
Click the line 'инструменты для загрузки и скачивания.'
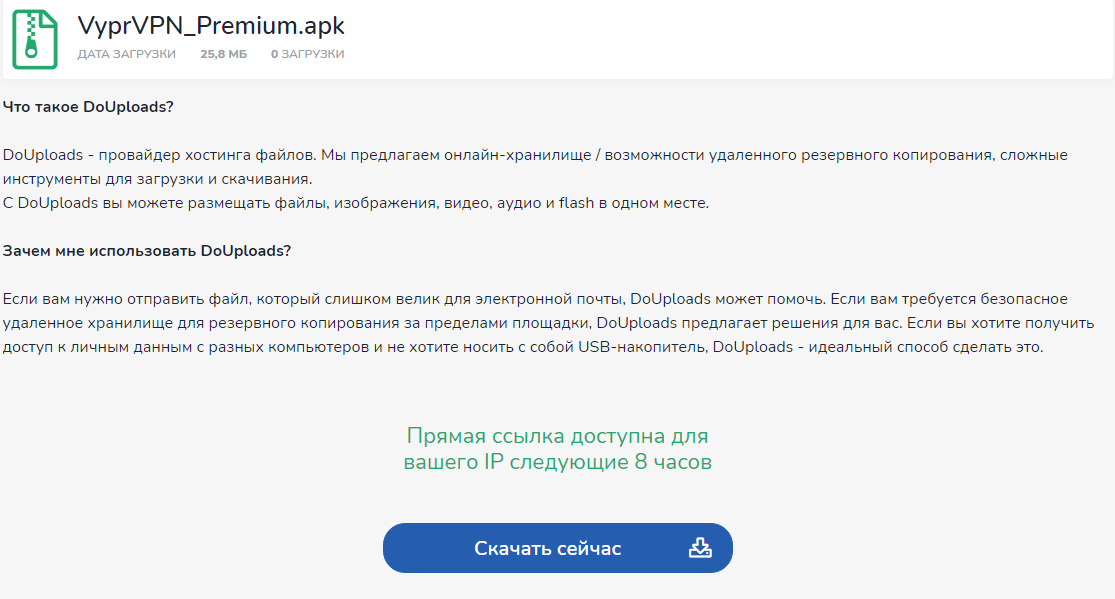point(157,179)
